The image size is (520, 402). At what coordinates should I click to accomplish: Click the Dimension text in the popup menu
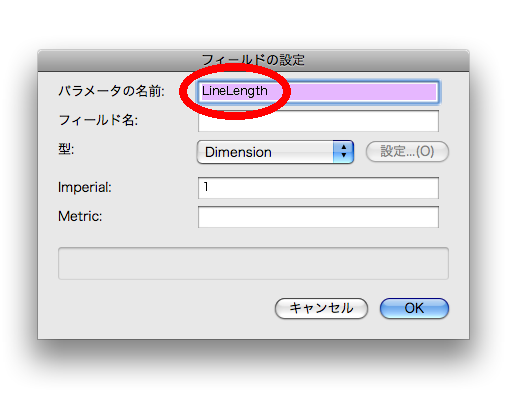coord(238,152)
